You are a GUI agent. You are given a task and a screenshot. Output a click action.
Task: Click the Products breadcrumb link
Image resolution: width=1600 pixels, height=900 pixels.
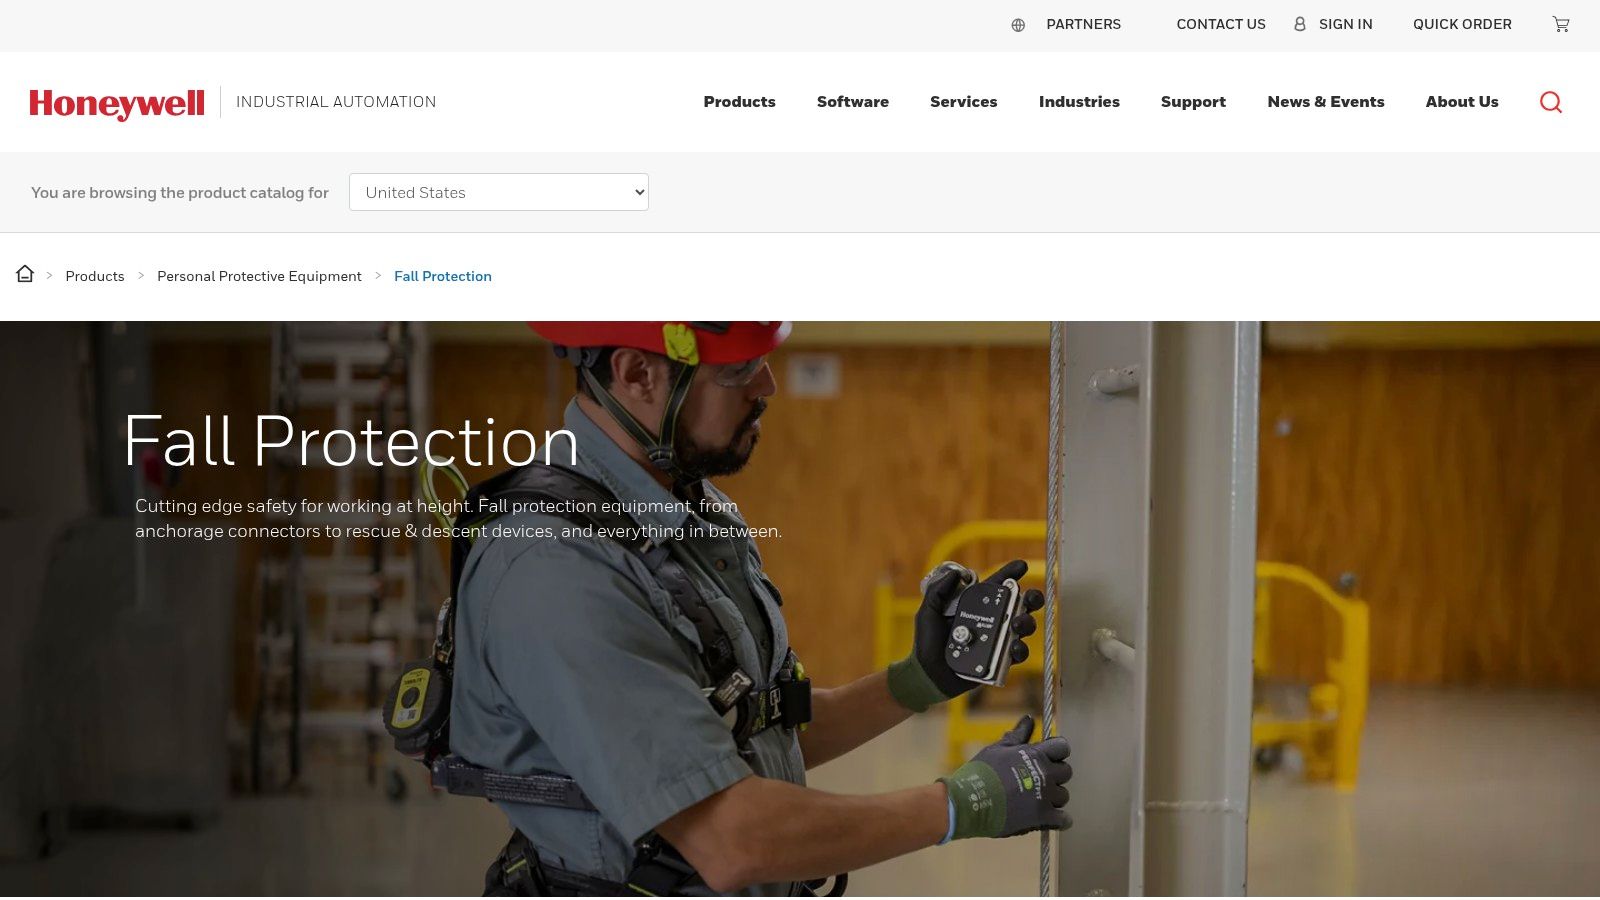pos(95,276)
